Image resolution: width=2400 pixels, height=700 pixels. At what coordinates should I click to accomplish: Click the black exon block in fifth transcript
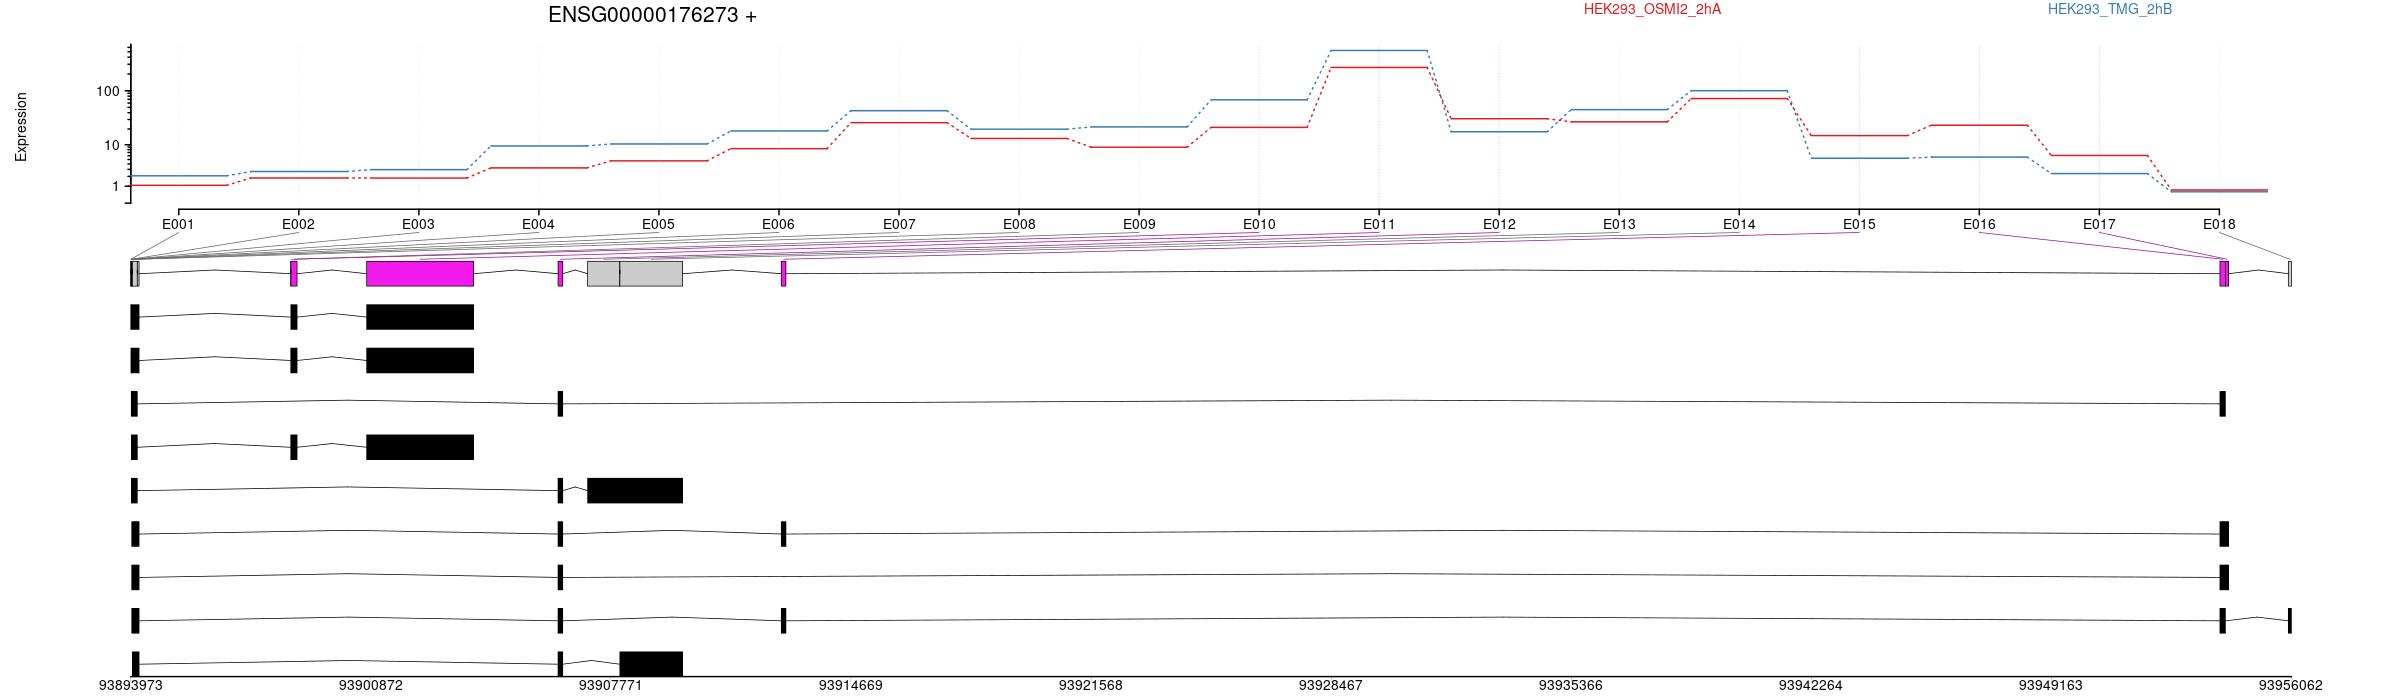click(x=635, y=490)
